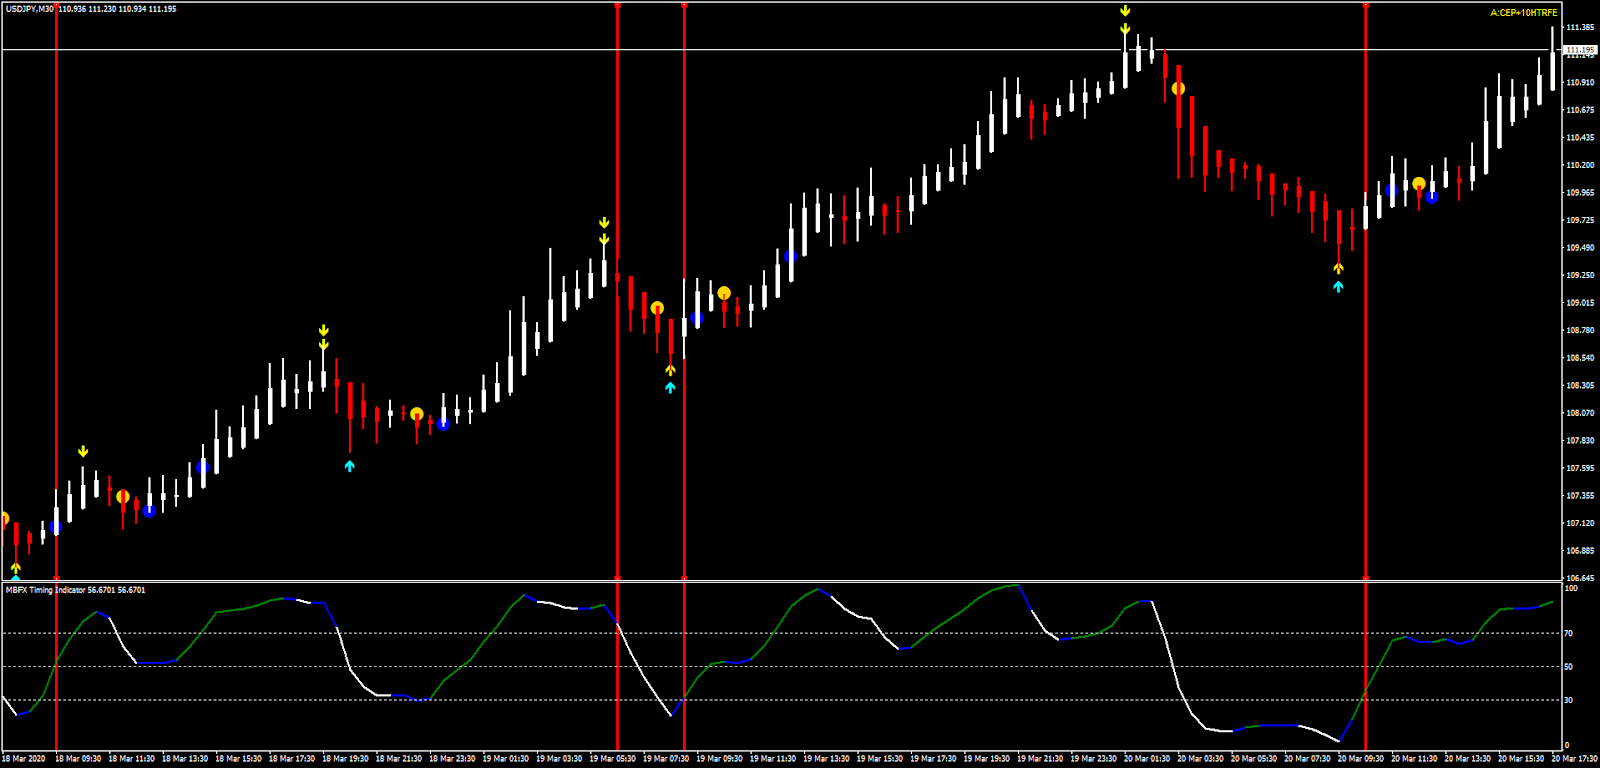Click the blue dot near 19 Mar 11:30 candle

coord(791,257)
